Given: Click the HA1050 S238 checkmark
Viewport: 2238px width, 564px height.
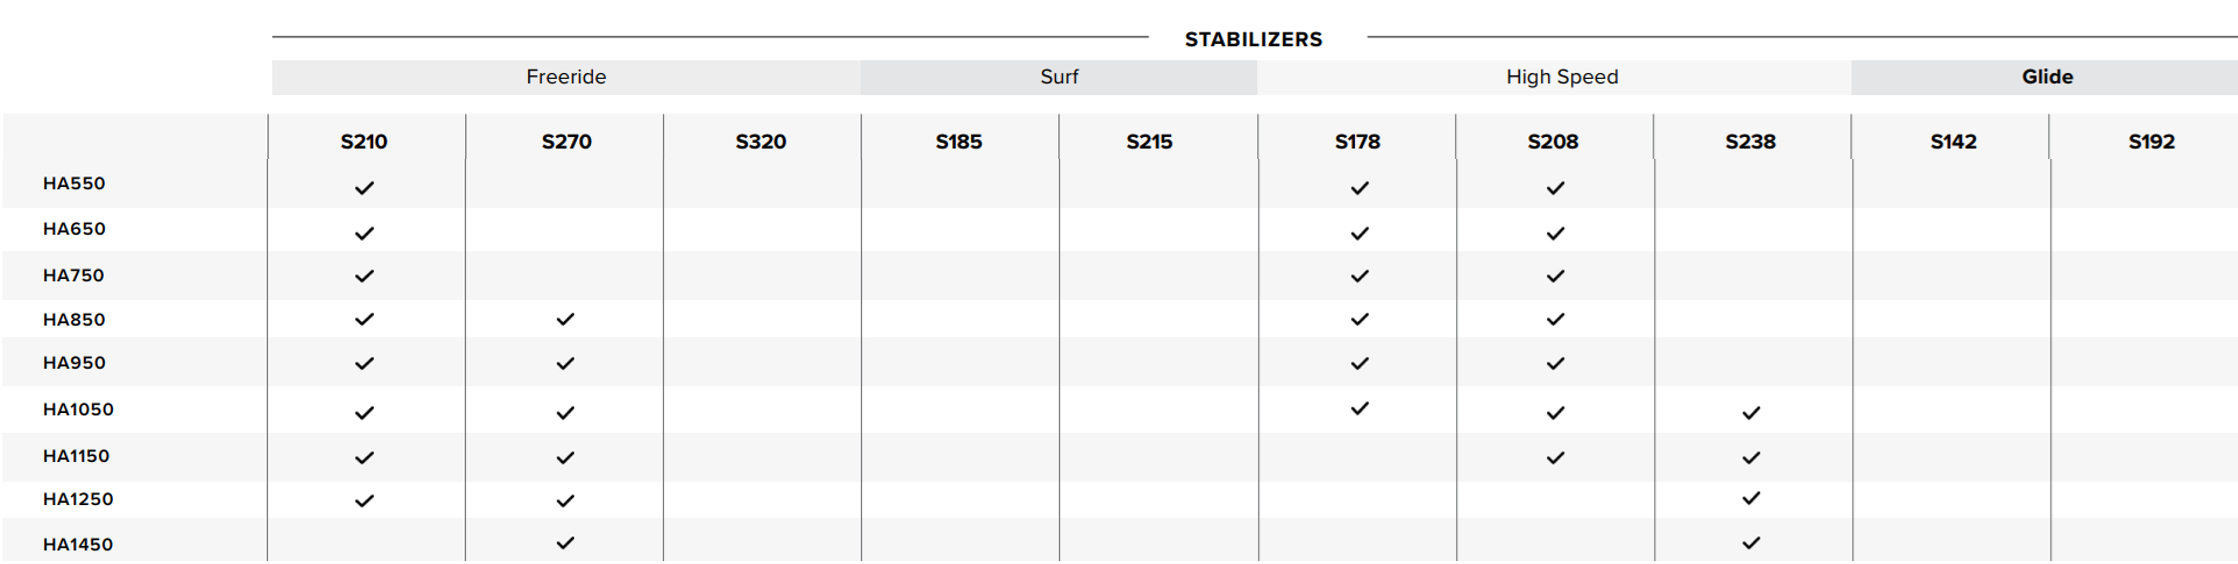Looking at the screenshot, I should tap(1750, 412).
